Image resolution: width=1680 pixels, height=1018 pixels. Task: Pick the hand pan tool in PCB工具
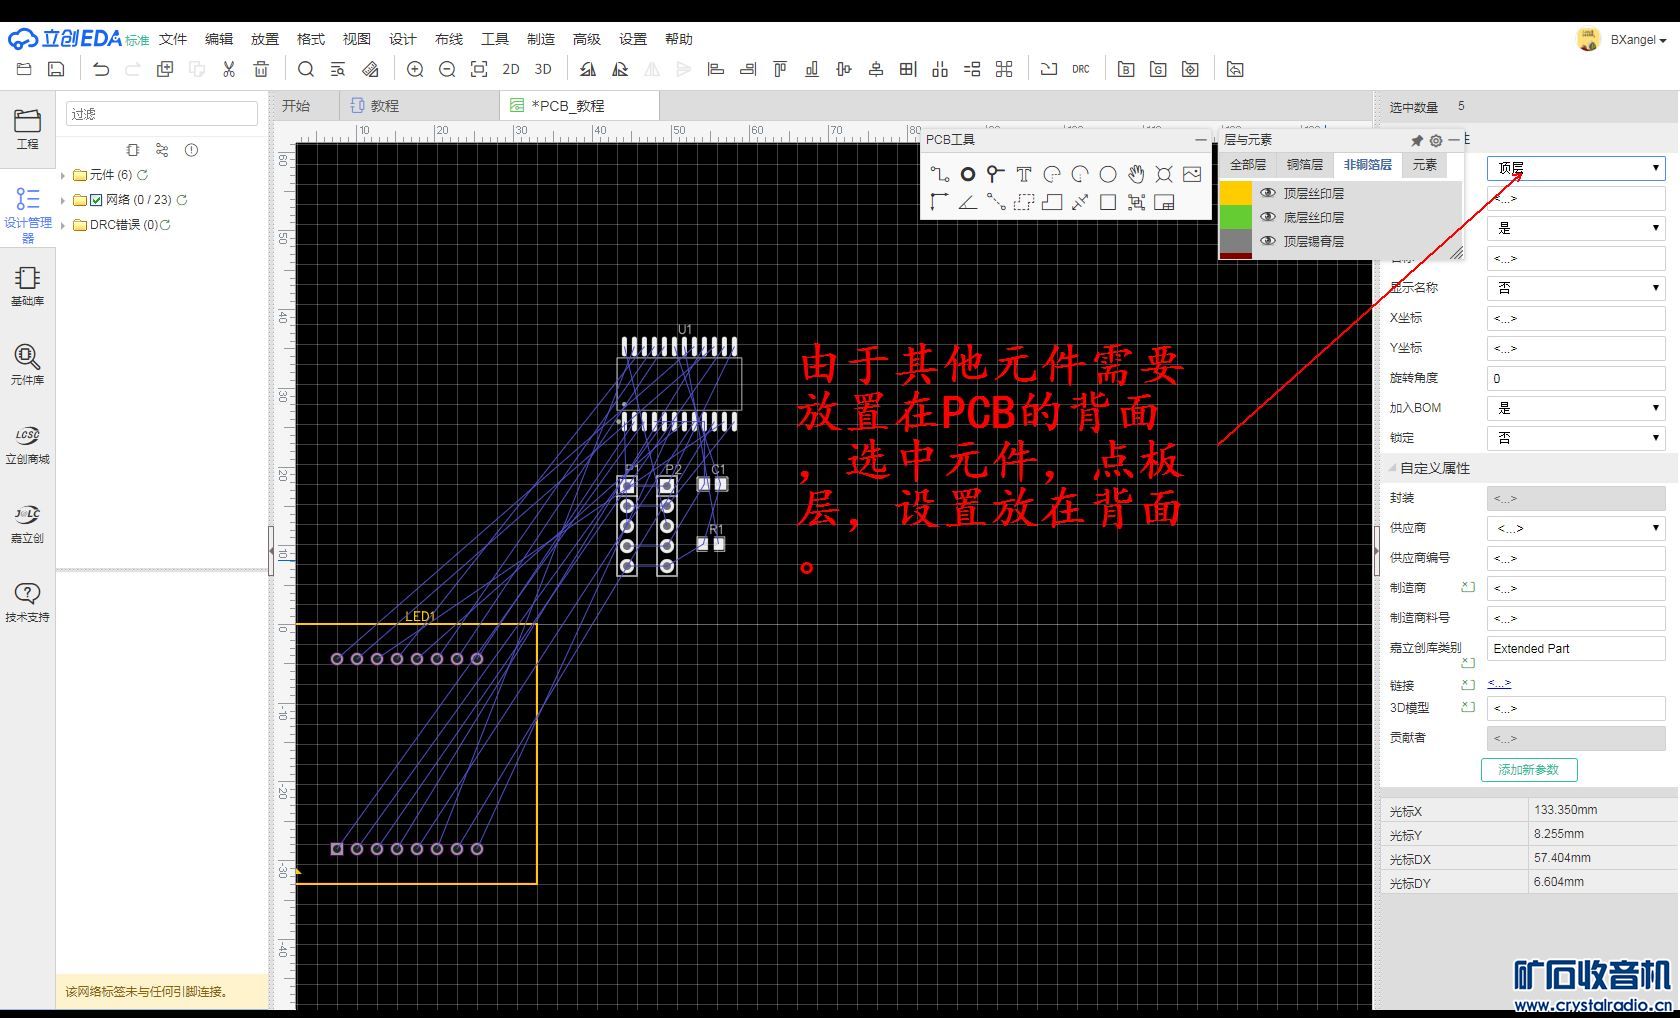(x=1136, y=174)
